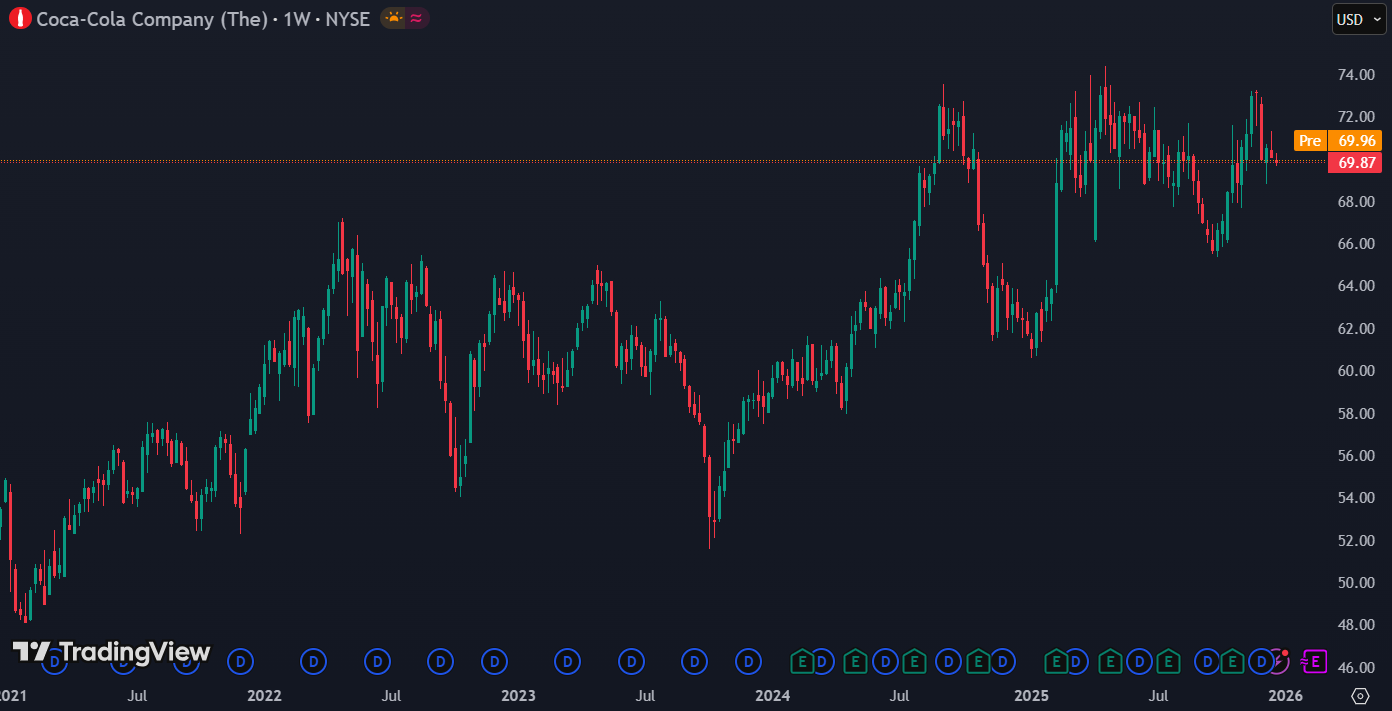1392x711 pixels.
Task: Click the 74.00 price axis label
Action: pos(1355,75)
